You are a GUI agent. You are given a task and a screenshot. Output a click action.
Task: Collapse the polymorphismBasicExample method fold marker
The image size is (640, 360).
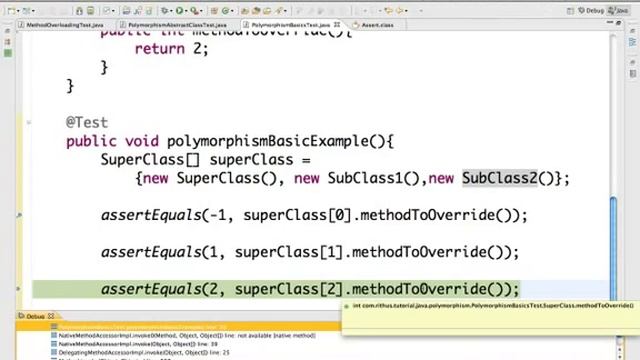pyautogui.click(x=29, y=122)
